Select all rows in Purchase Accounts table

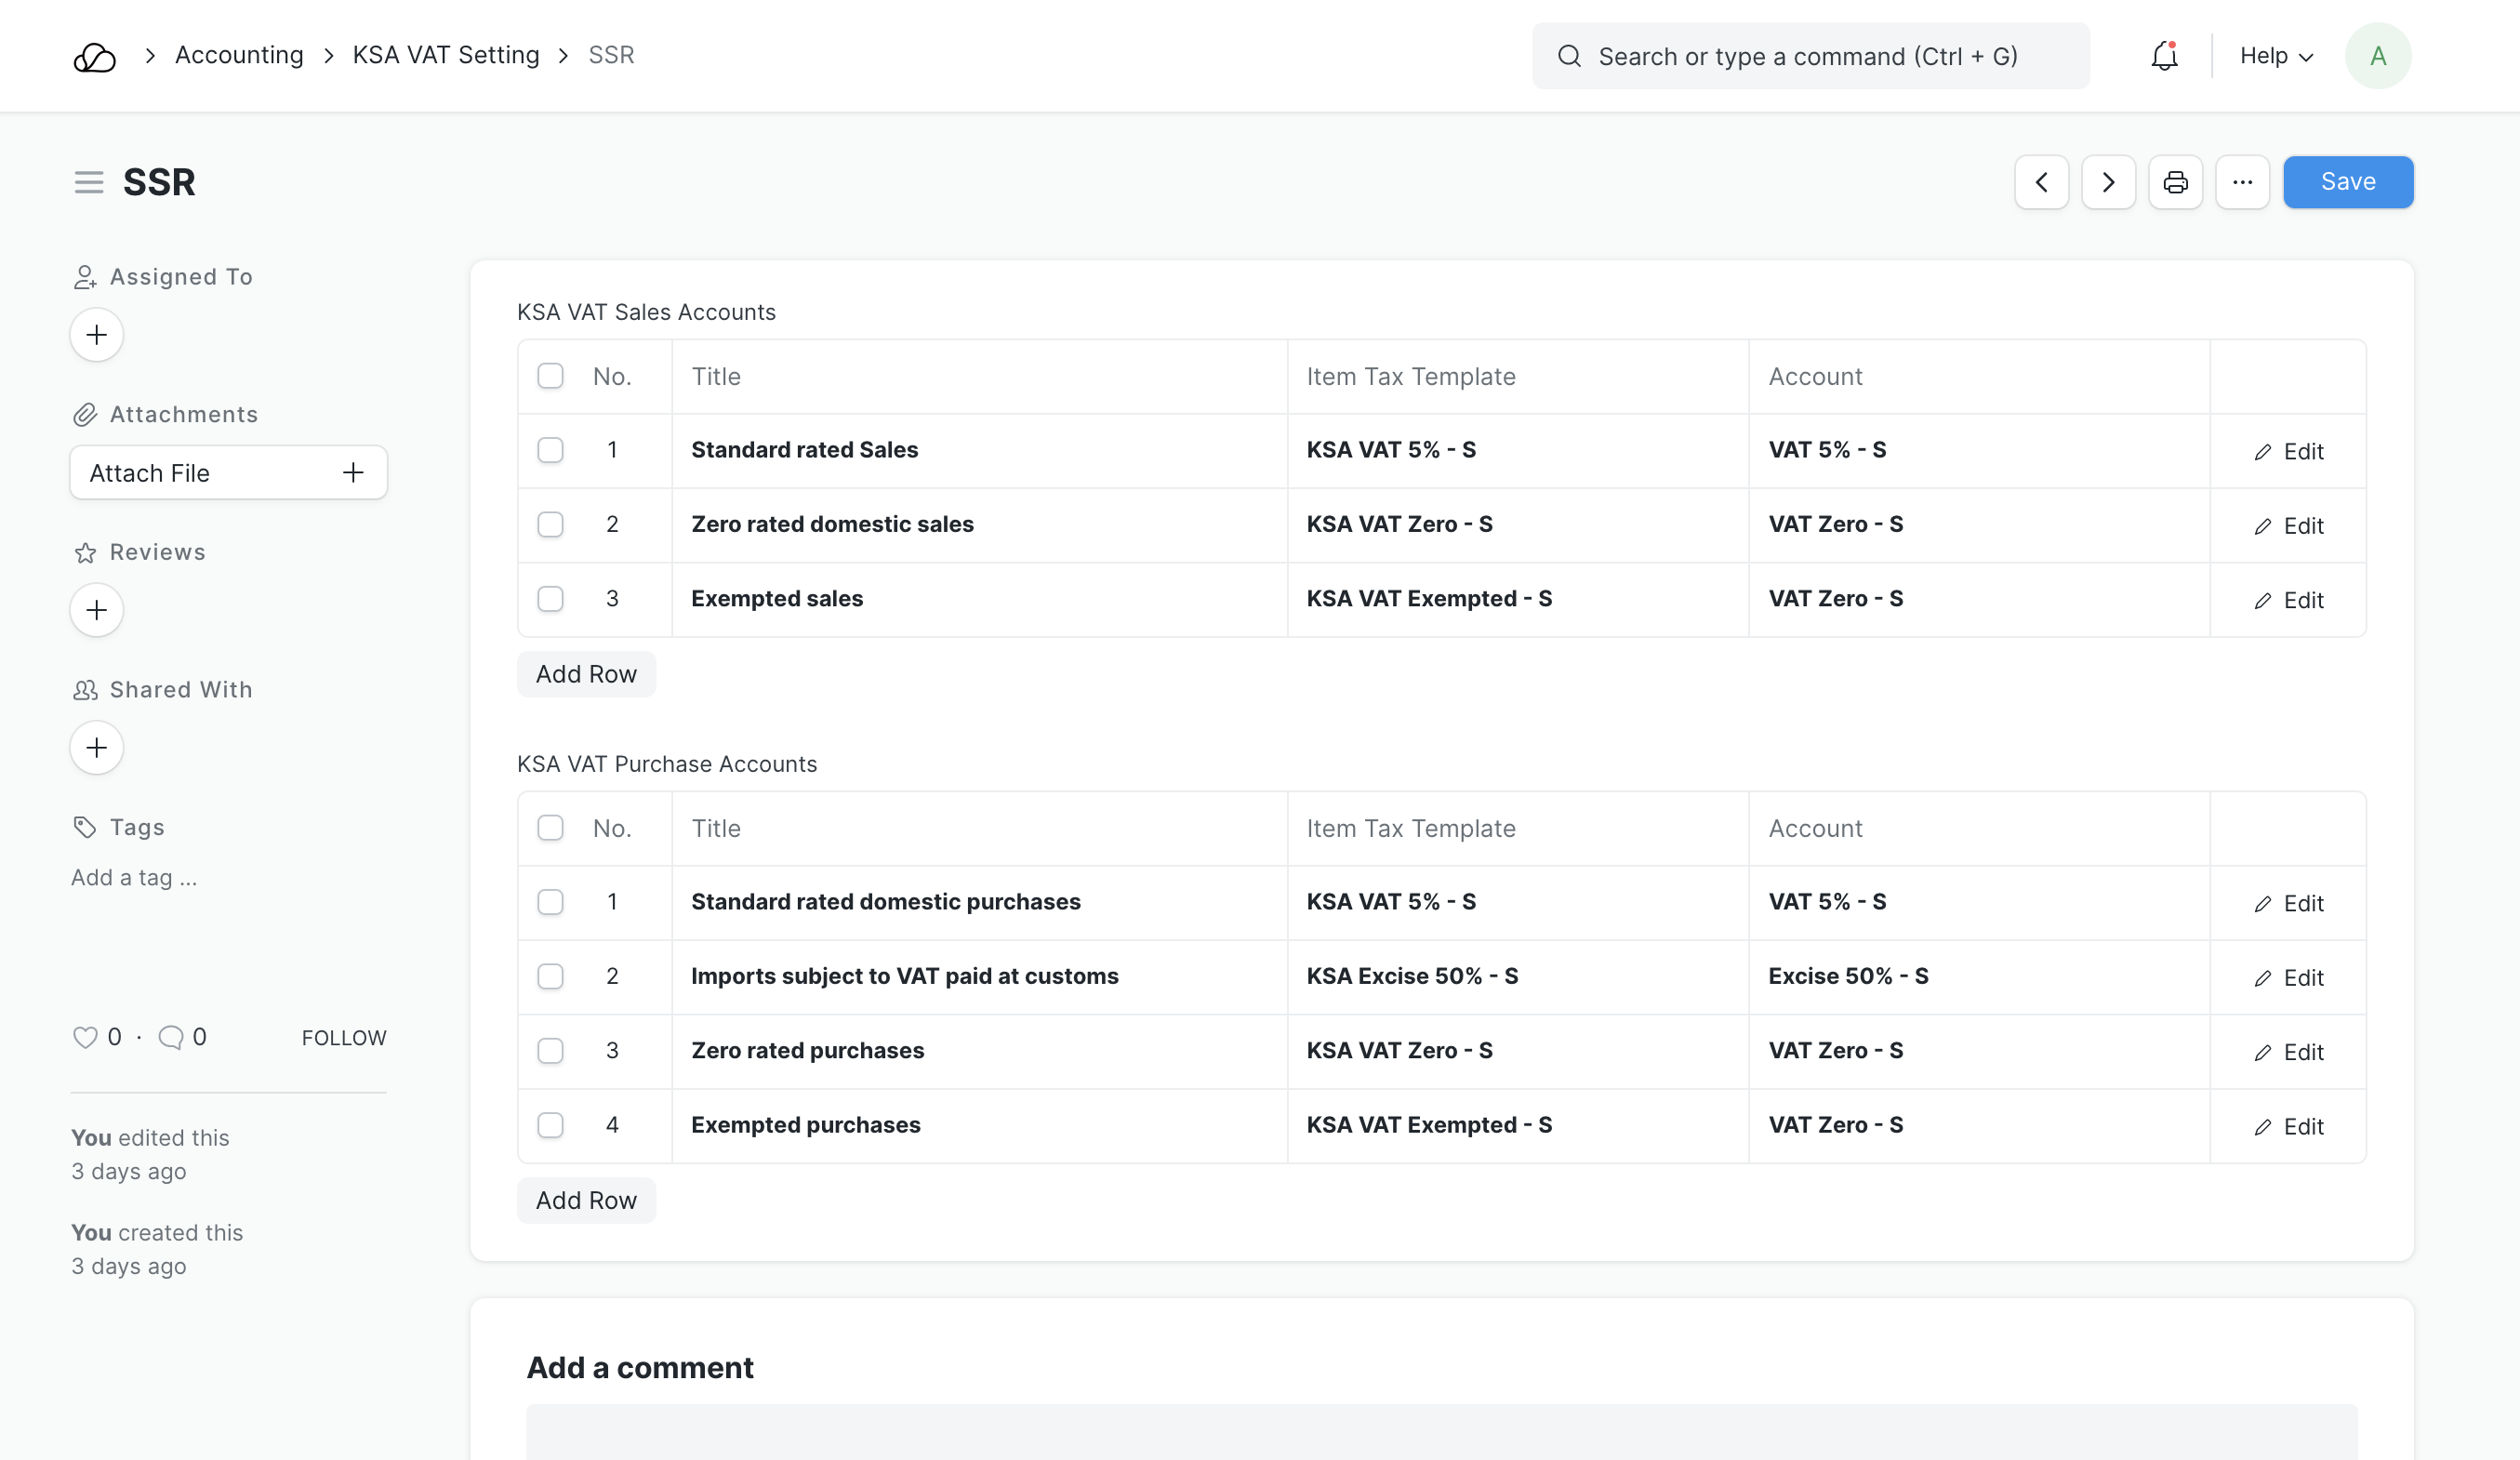[x=550, y=828]
